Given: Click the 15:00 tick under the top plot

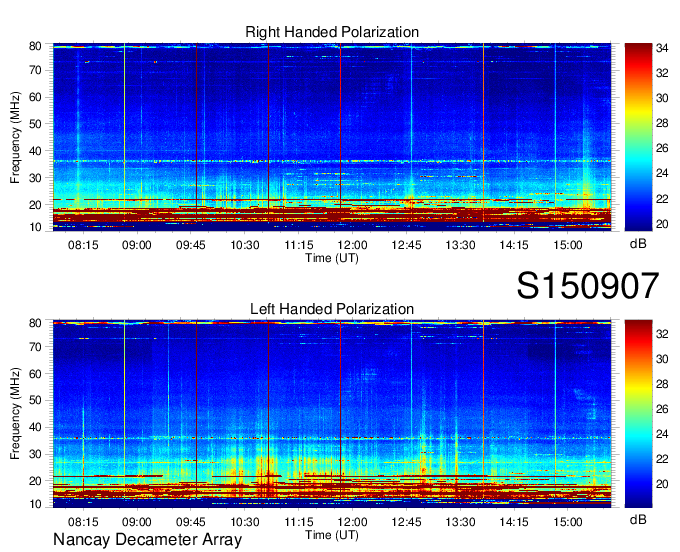Looking at the screenshot, I should coord(568,245).
